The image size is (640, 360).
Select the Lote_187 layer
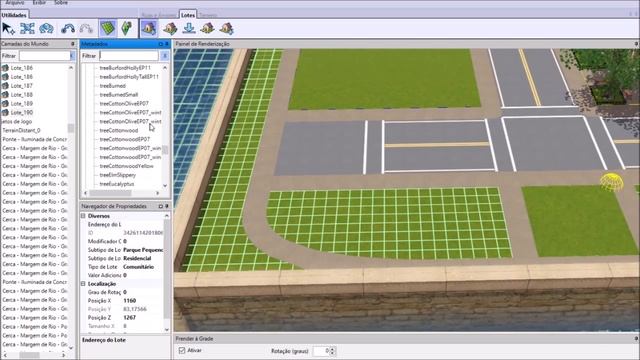tap(22, 86)
